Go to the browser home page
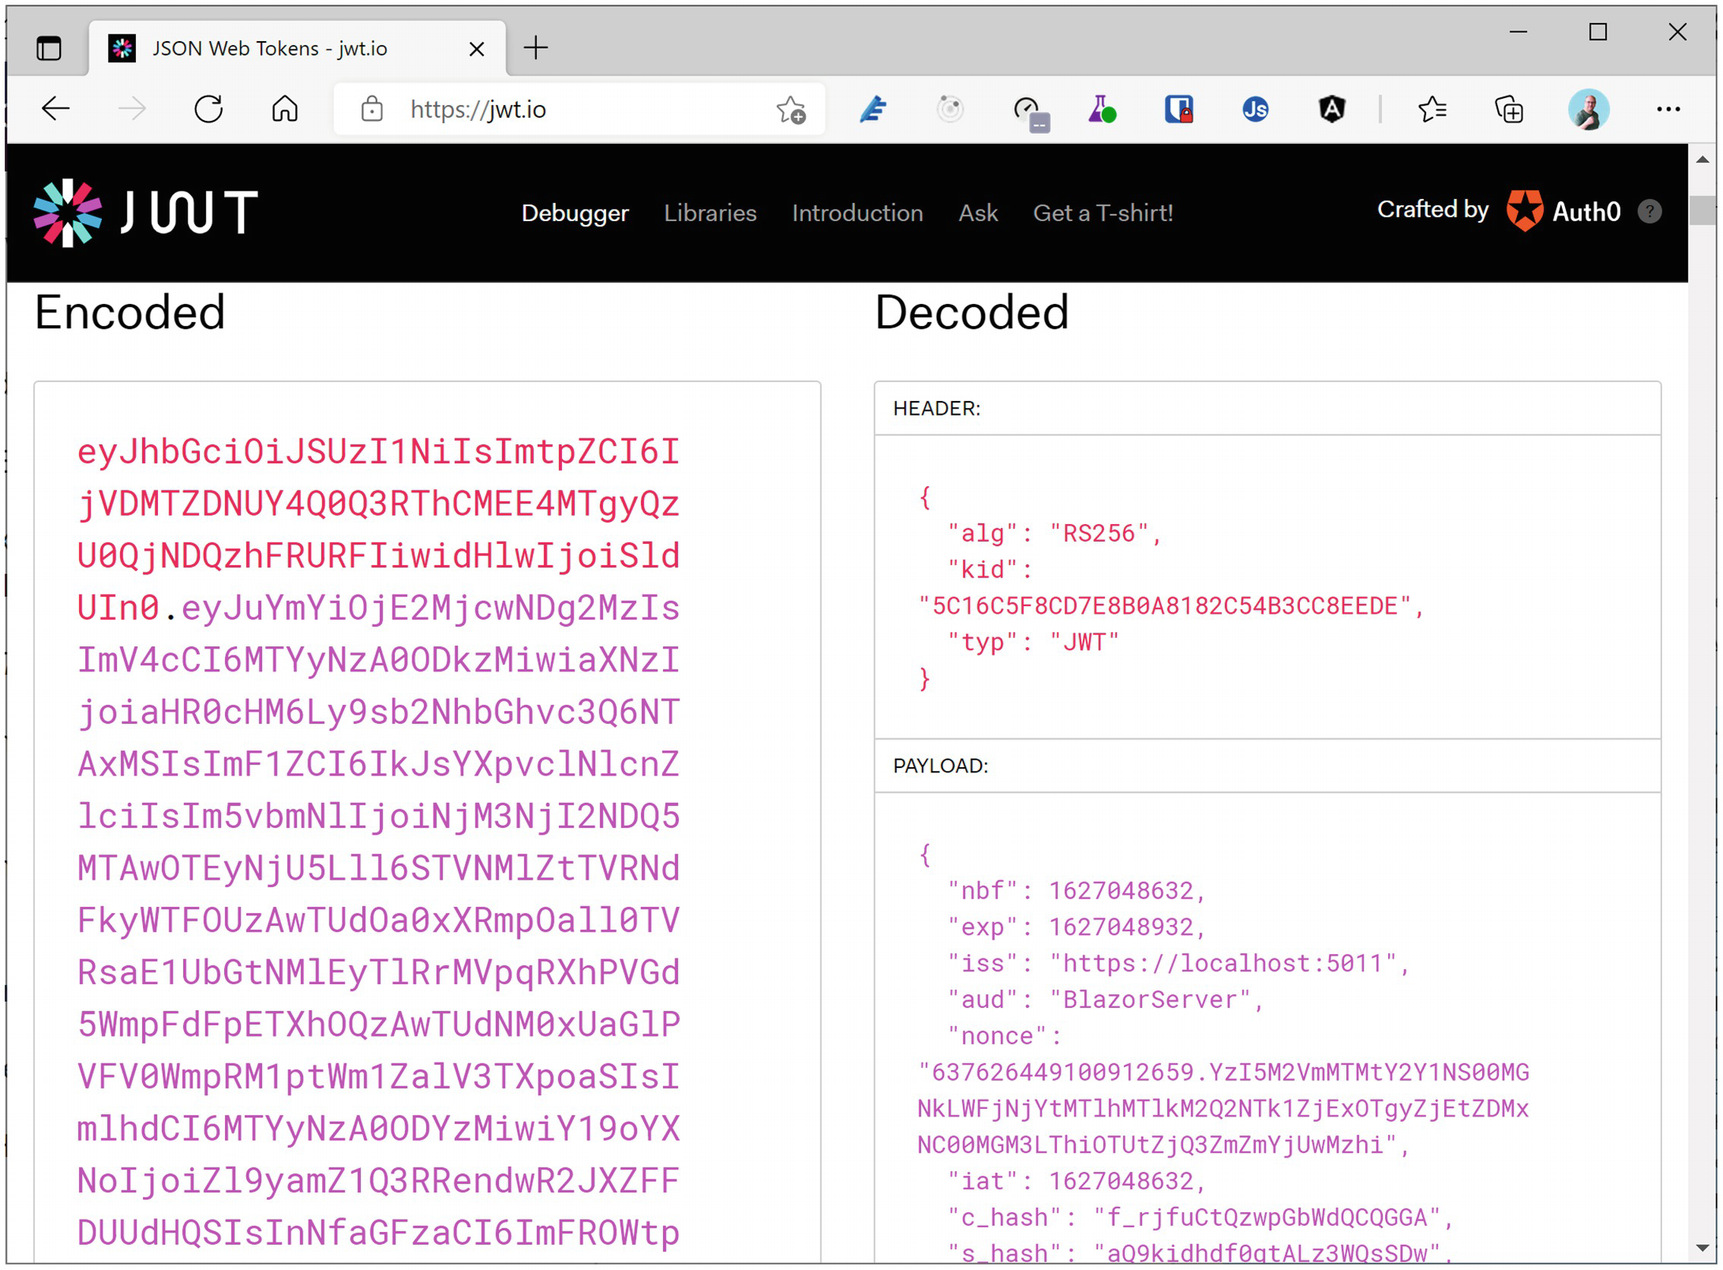 pyautogui.click(x=285, y=110)
